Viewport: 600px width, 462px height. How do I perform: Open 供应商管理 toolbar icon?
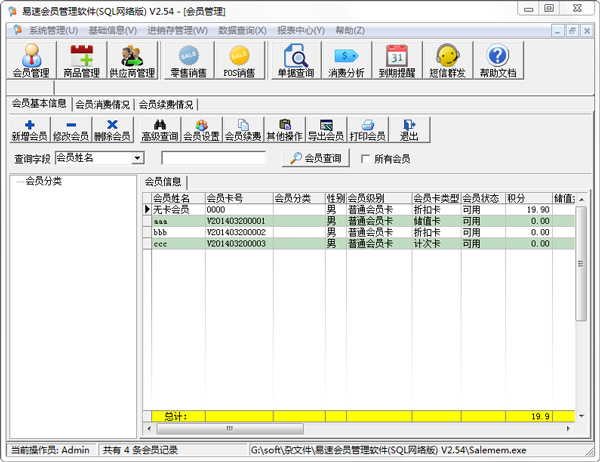point(132,60)
